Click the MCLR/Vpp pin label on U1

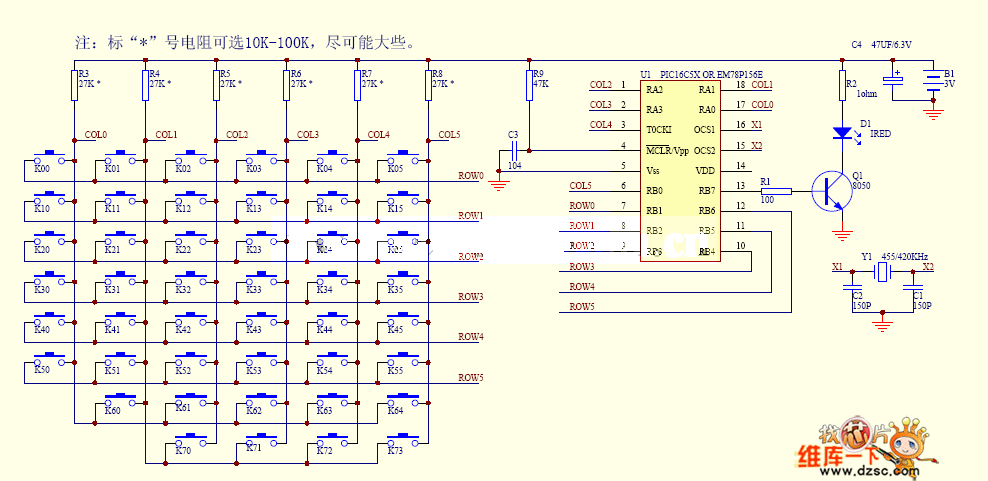[668, 150]
